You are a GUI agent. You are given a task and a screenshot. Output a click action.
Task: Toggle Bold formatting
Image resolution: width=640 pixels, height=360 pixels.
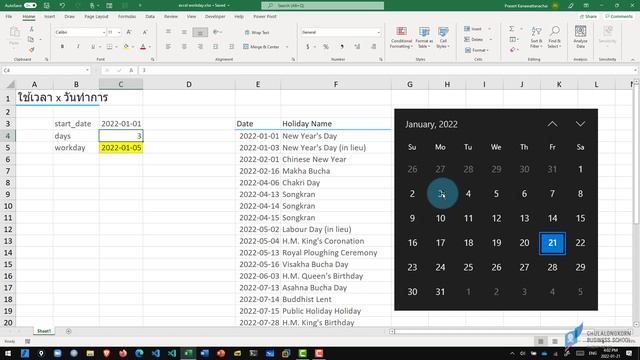(62, 47)
